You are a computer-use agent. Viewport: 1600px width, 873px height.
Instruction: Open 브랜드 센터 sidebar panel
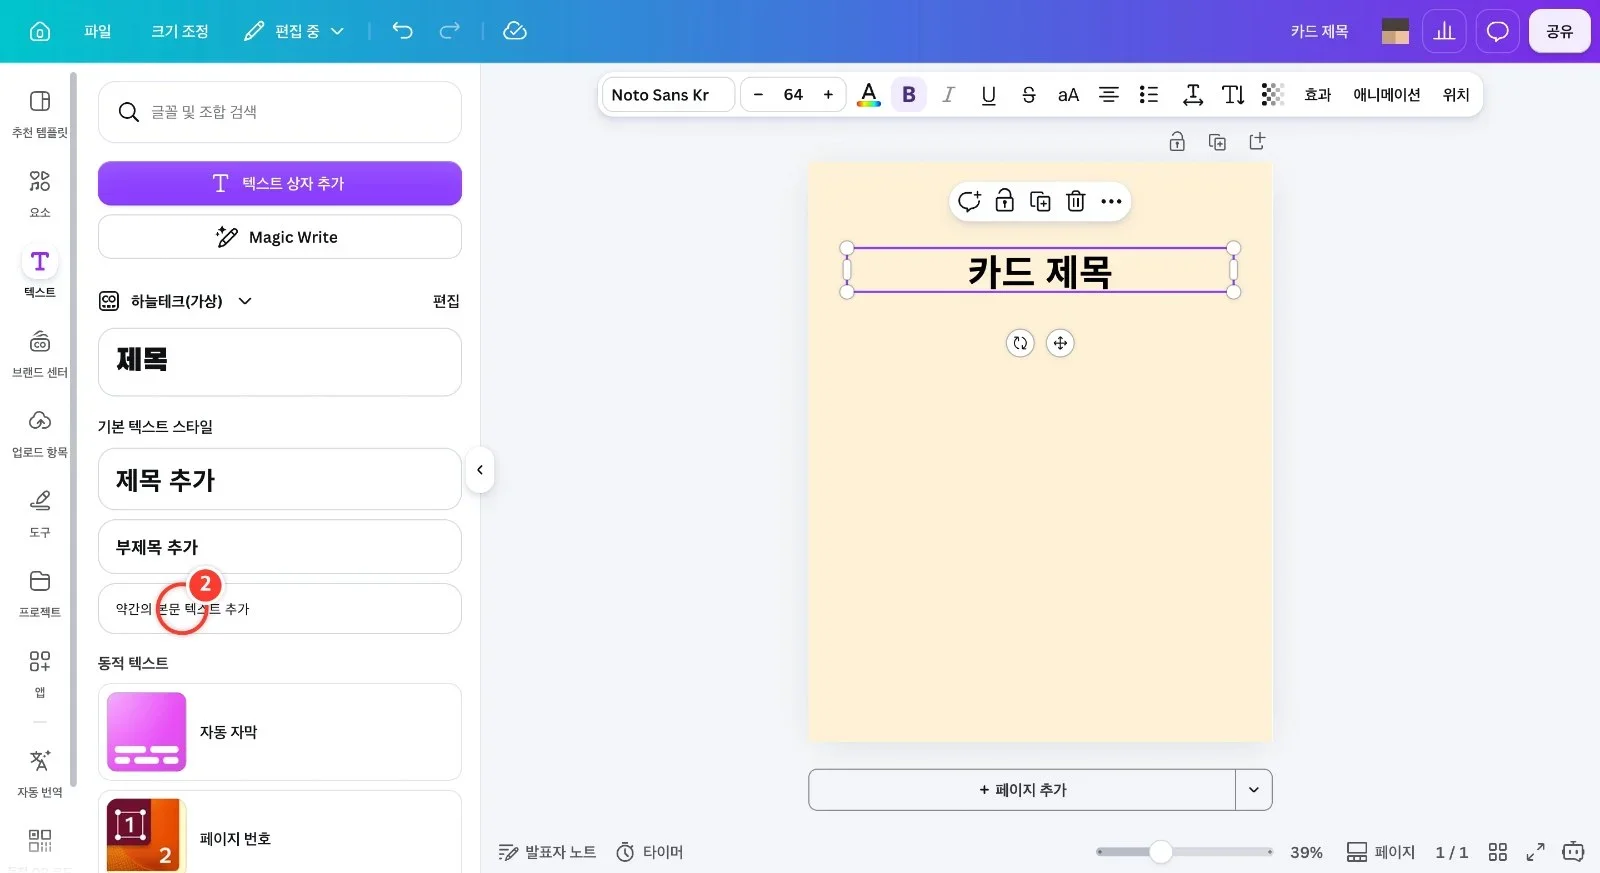(x=40, y=354)
